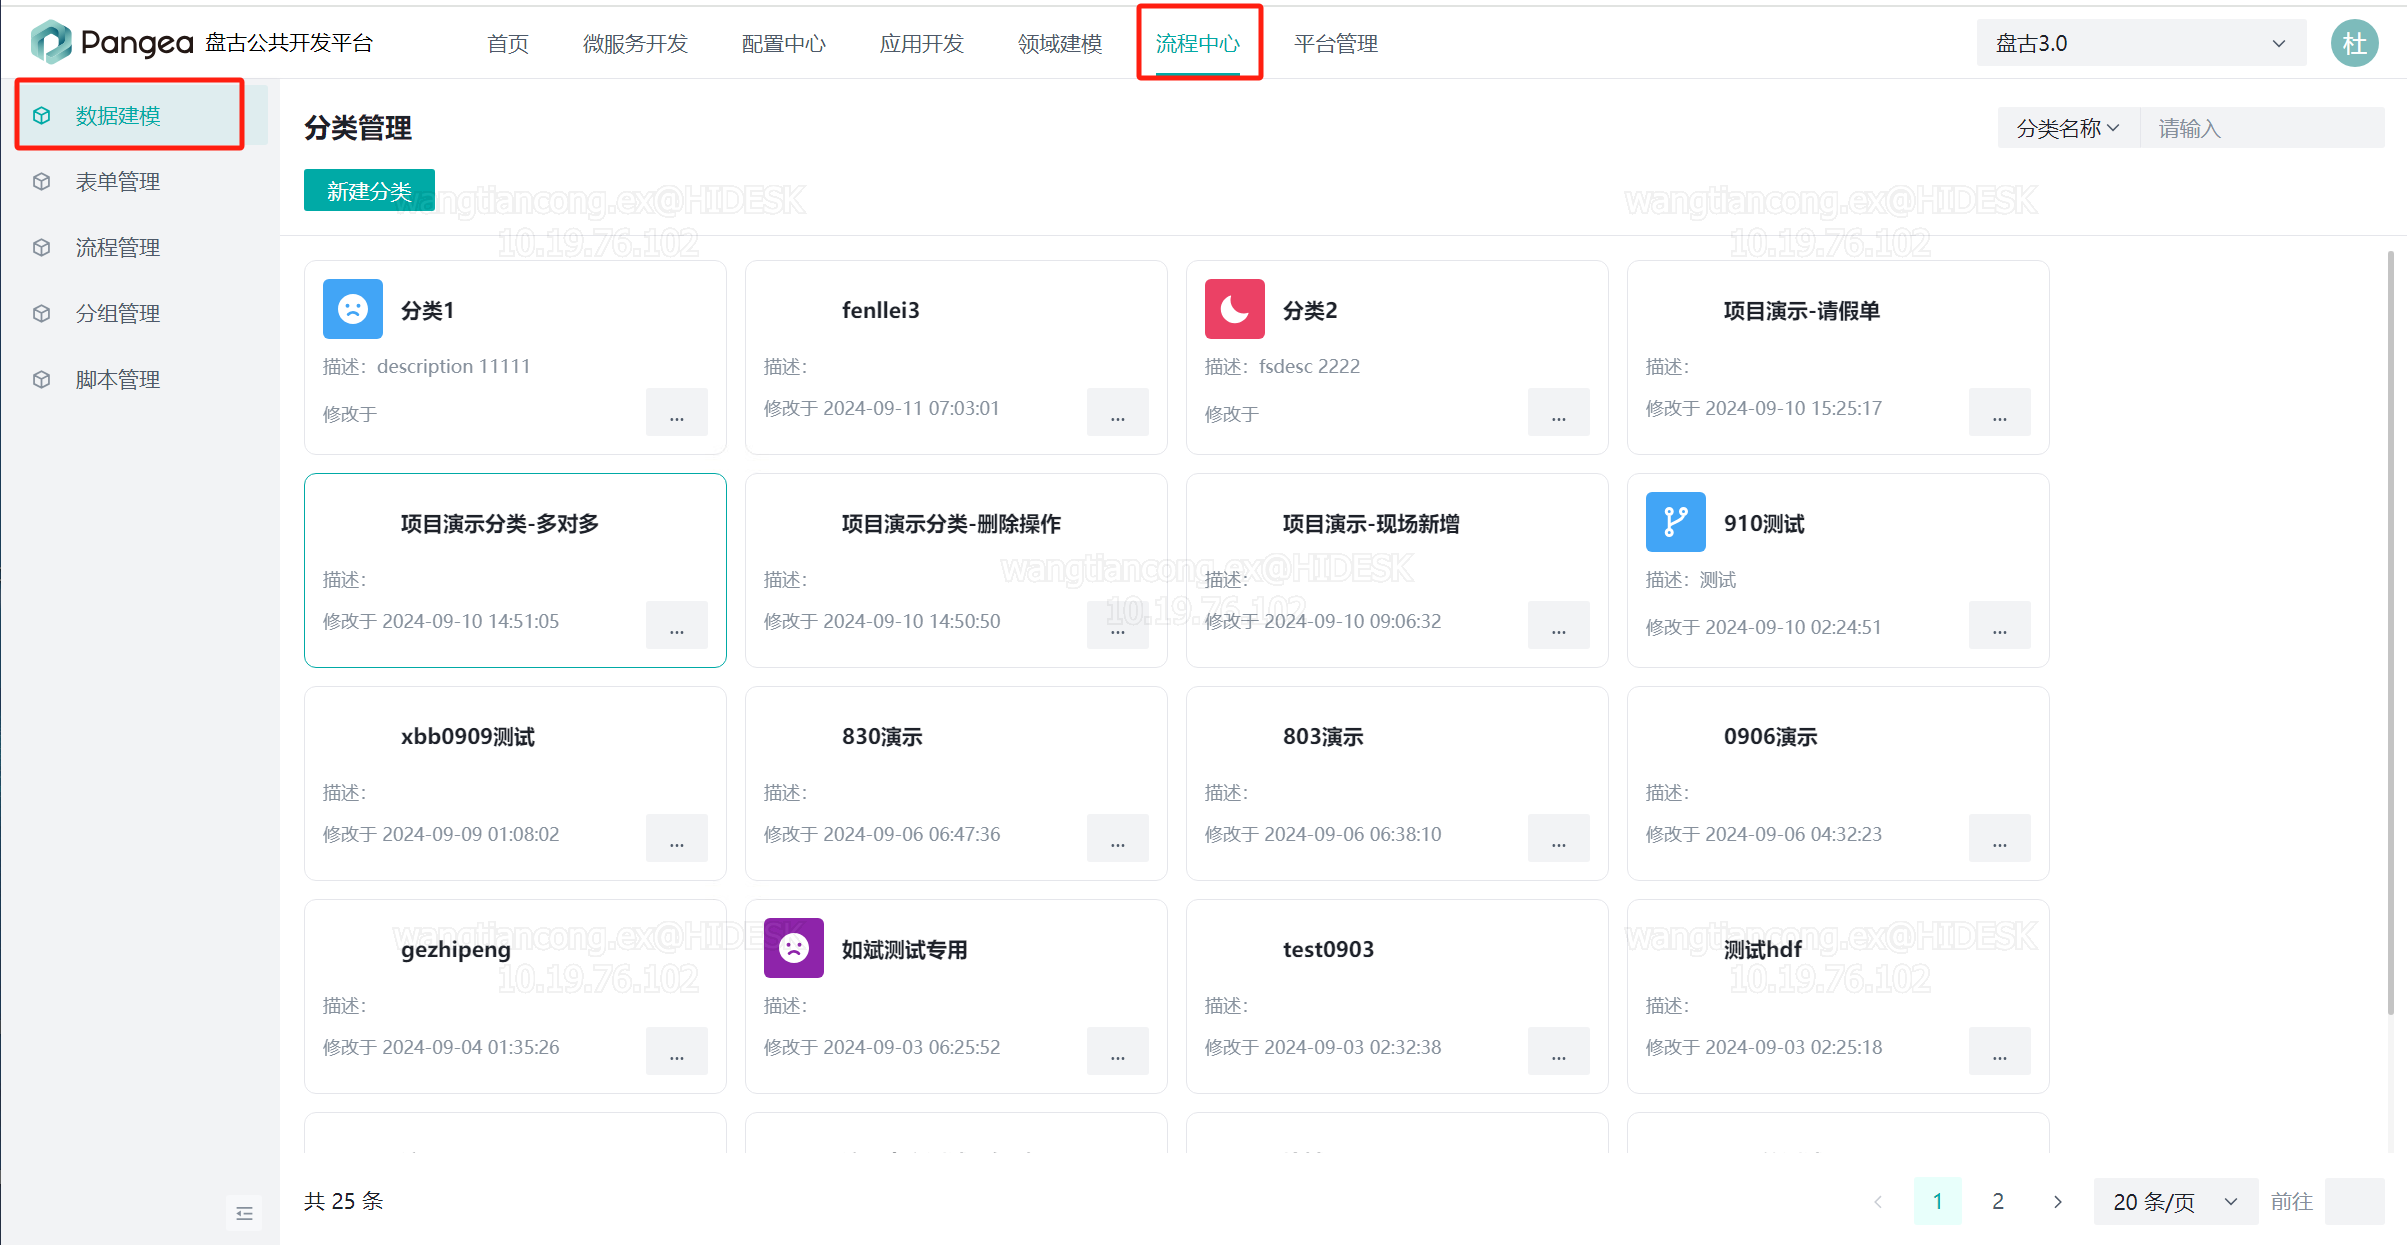The height and width of the screenshot is (1245, 2407).
Task: Open the more menu on gezhipeng card
Action: (x=677, y=1051)
